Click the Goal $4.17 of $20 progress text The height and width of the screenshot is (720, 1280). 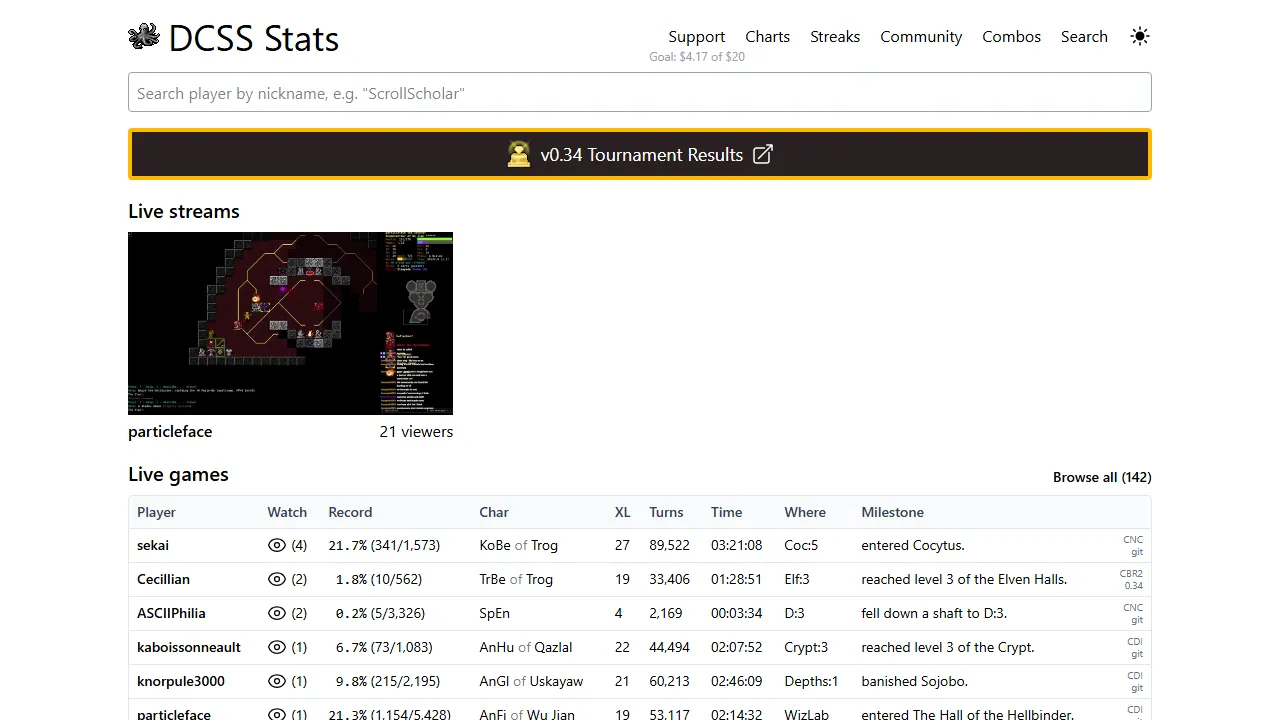(697, 57)
